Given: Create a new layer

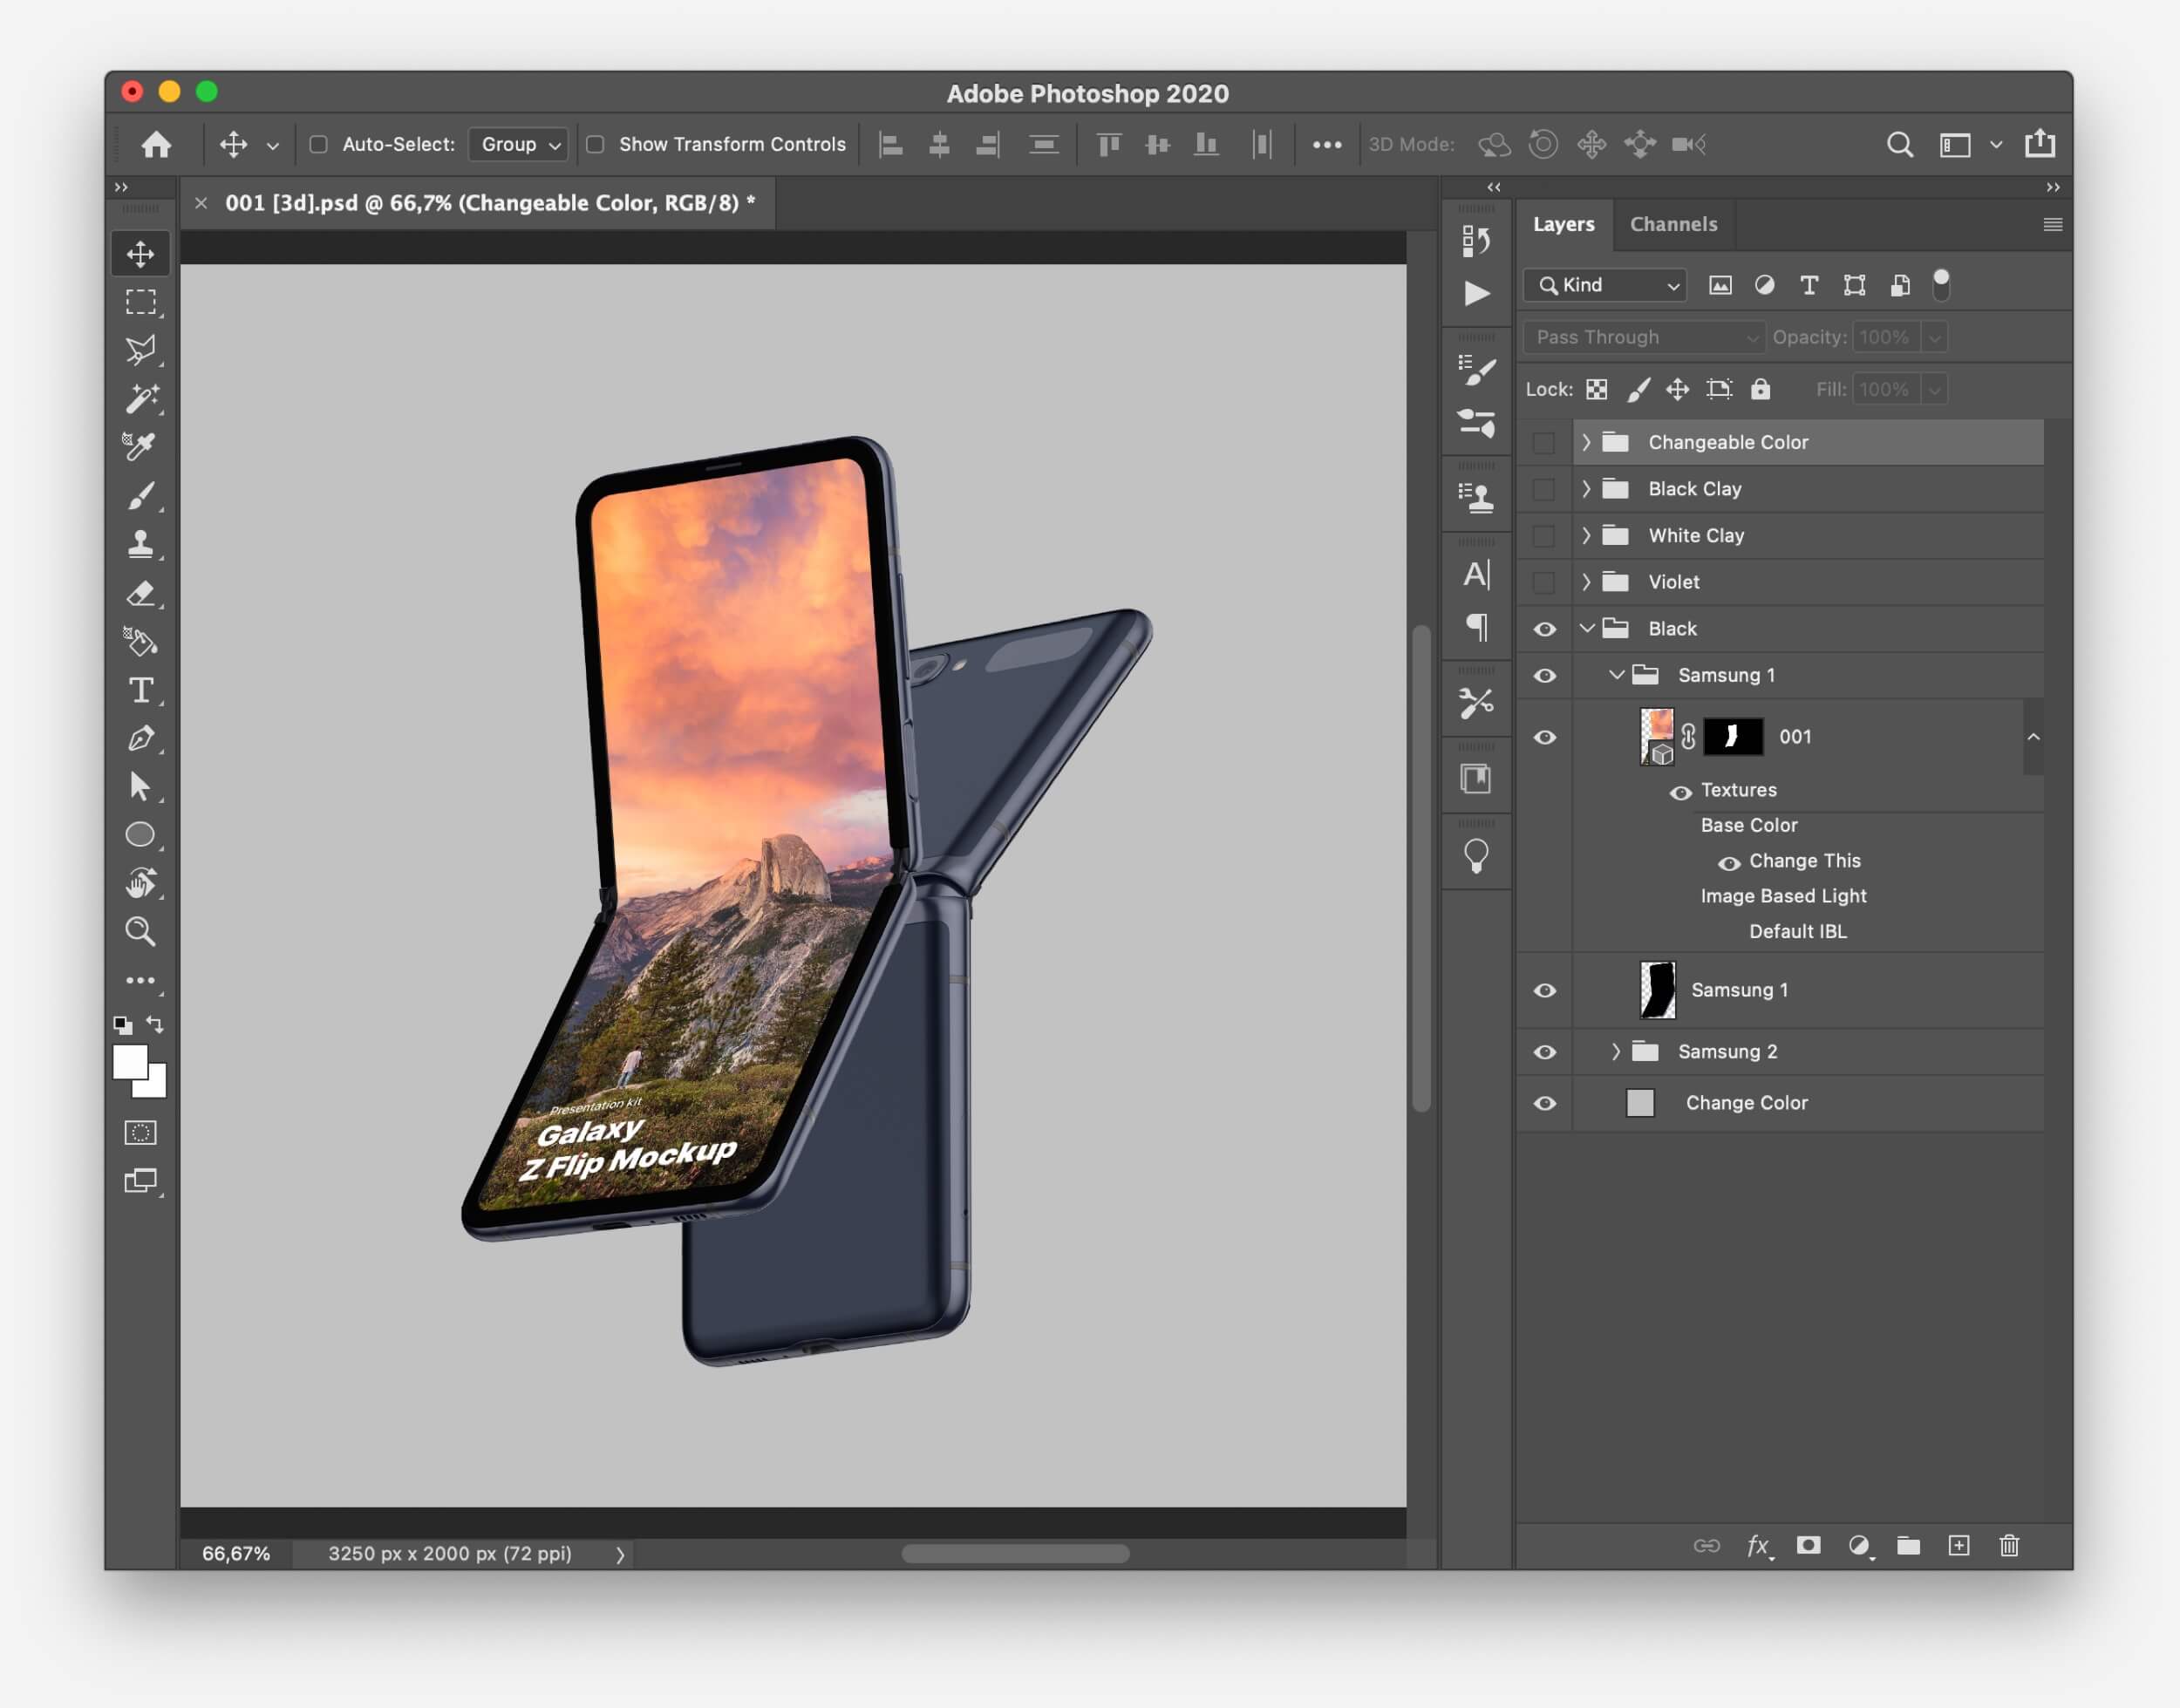Looking at the screenshot, I should click(x=1959, y=1545).
